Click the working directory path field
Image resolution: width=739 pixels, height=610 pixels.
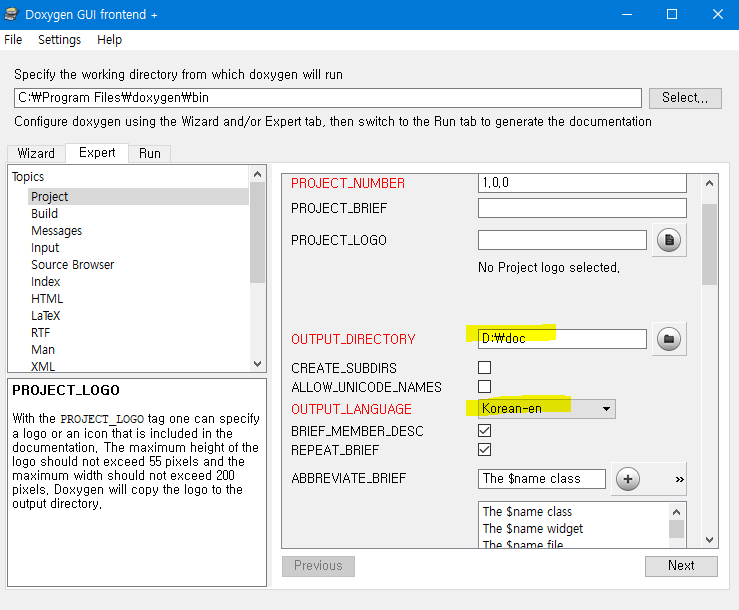328,98
